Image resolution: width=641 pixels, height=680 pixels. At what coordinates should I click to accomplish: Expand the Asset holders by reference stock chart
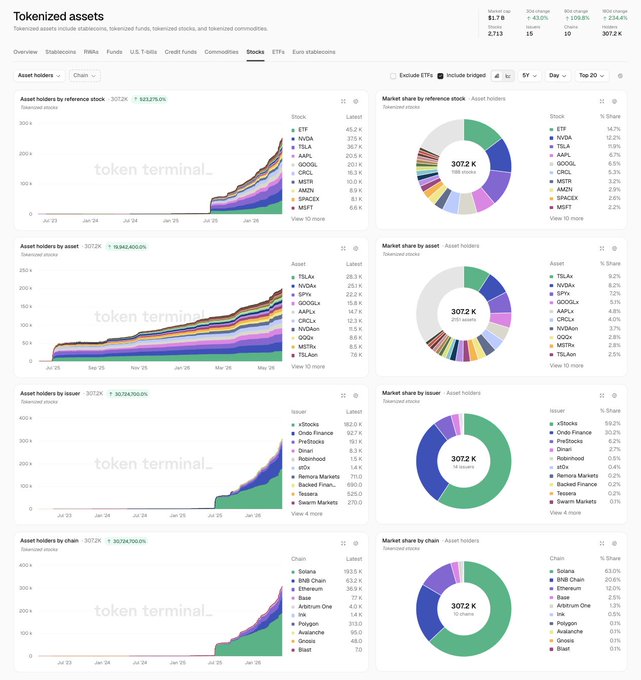[343, 101]
